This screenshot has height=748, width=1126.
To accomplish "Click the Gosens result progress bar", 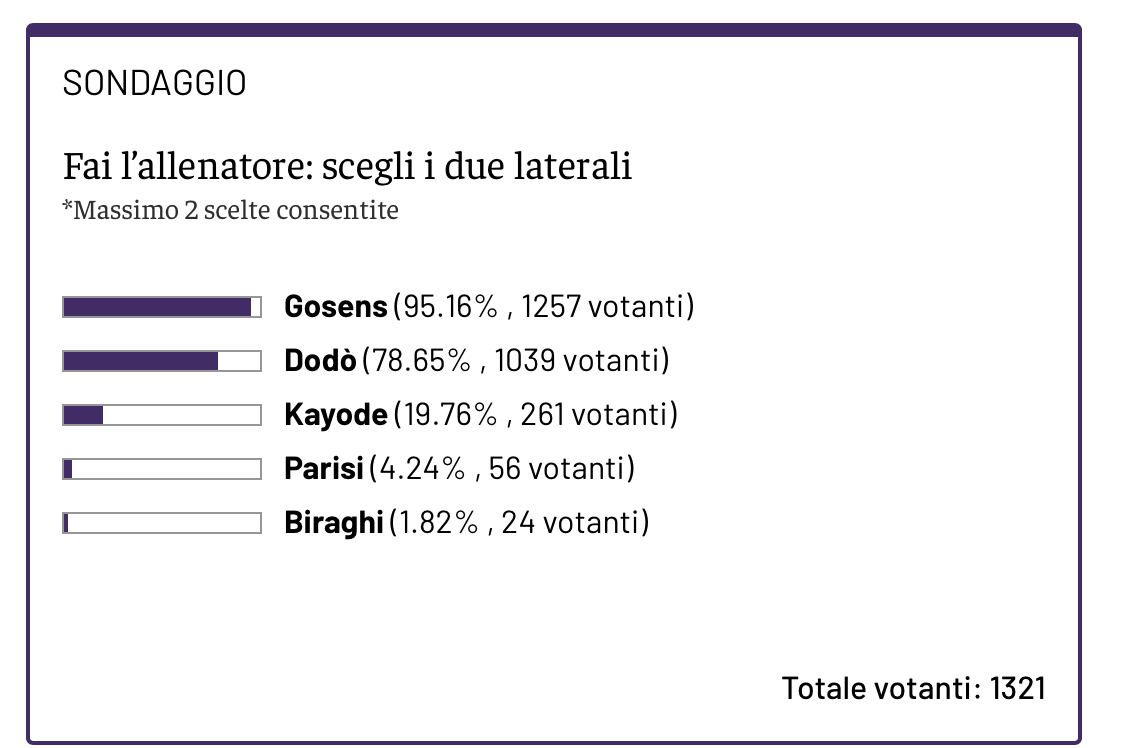I will point(162,307).
